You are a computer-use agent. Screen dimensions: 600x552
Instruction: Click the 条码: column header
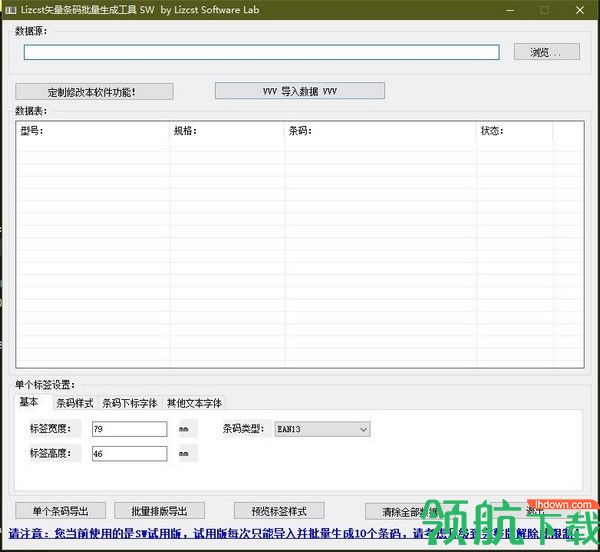(381, 131)
